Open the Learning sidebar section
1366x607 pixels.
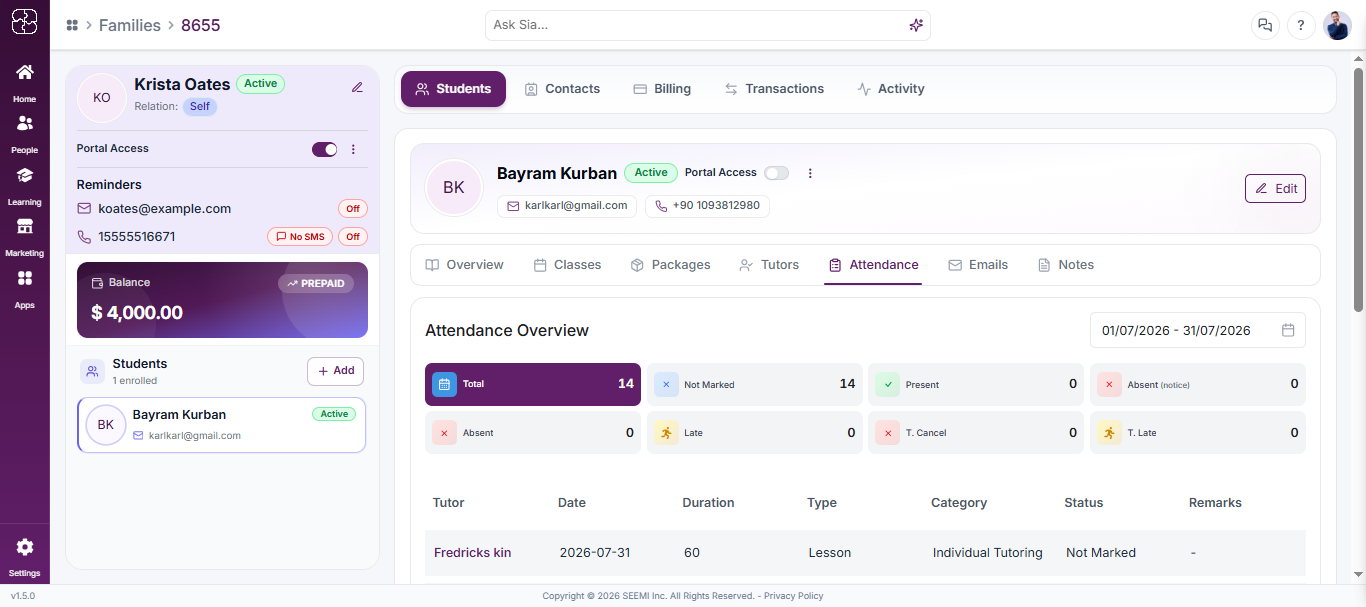(24, 186)
